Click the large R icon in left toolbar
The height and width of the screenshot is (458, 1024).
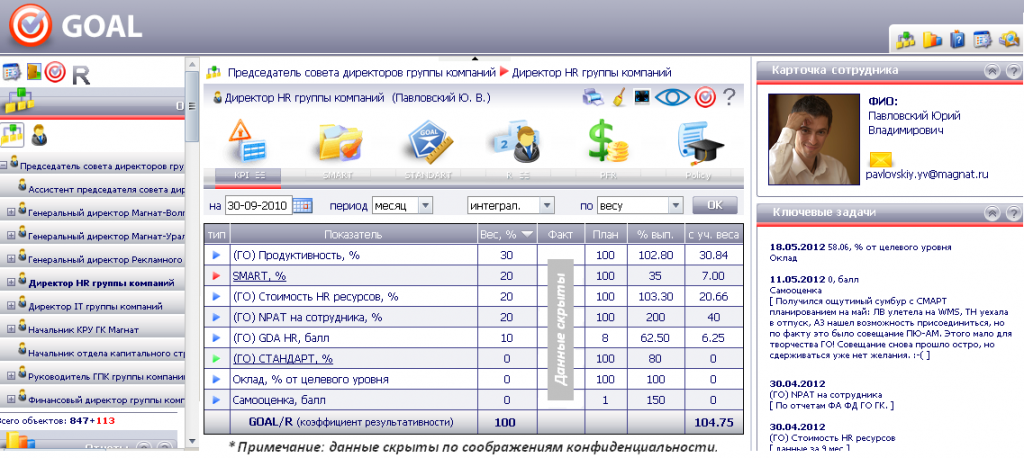[x=81, y=75]
